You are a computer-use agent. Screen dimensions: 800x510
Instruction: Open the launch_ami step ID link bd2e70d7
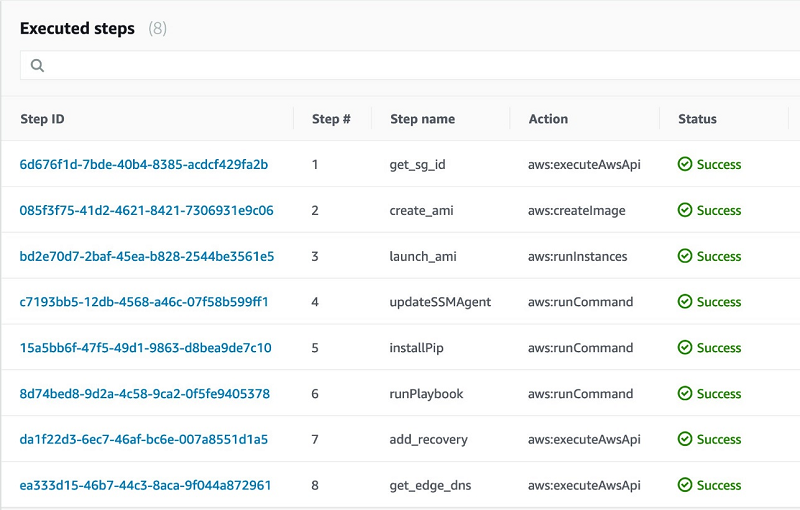click(147, 256)
